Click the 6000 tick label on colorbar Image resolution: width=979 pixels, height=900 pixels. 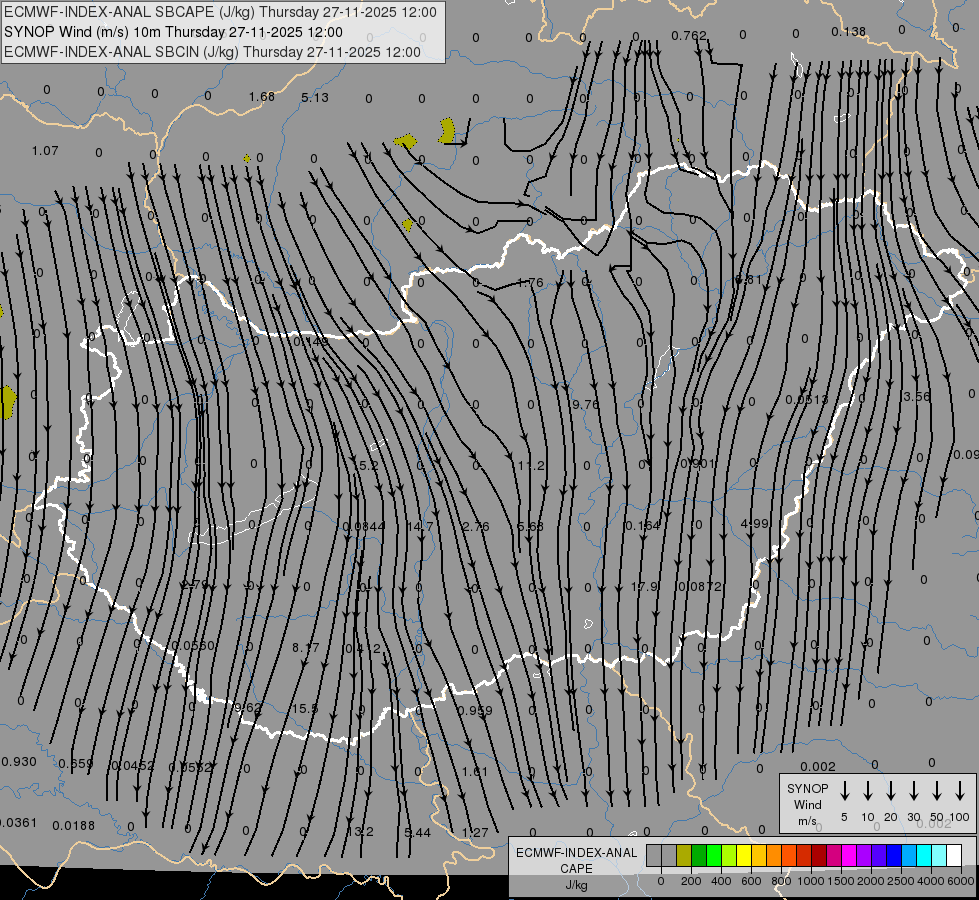pos(961,881)
